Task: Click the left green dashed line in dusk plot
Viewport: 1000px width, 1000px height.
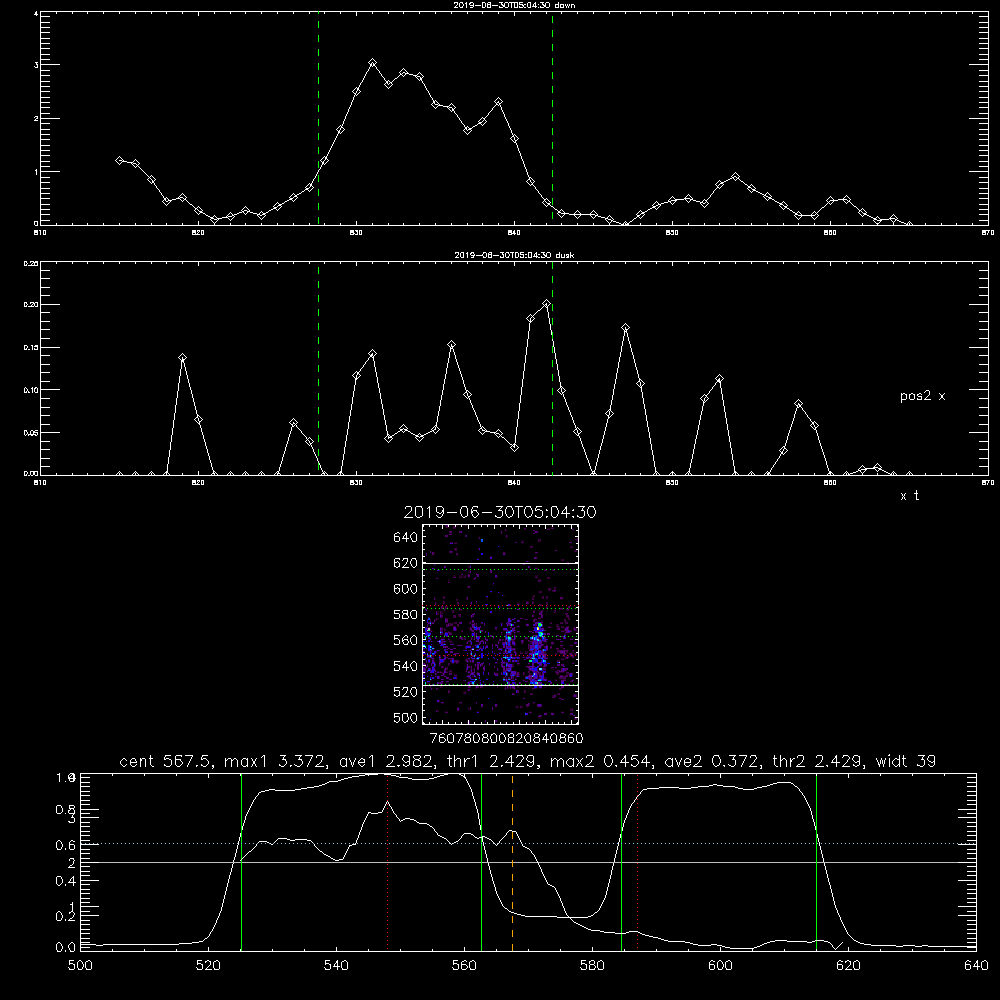Action: 318,368
